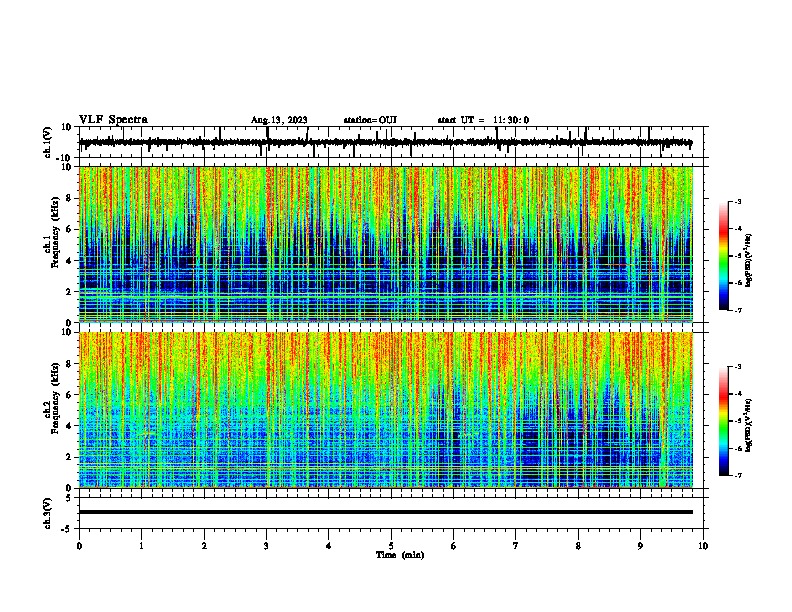Click time tick label 9 on x-axis

[x=640, y=546]
